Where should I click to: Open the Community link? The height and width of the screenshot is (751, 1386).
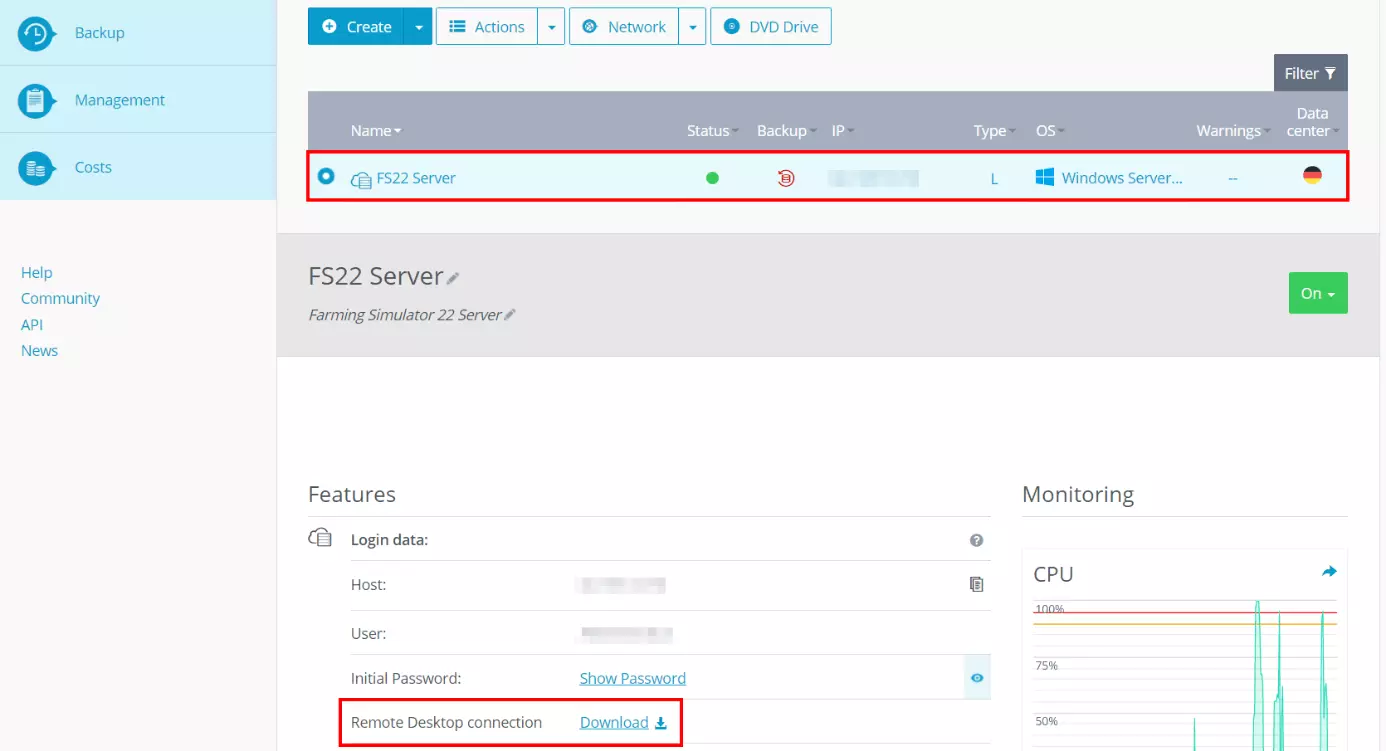60,298
